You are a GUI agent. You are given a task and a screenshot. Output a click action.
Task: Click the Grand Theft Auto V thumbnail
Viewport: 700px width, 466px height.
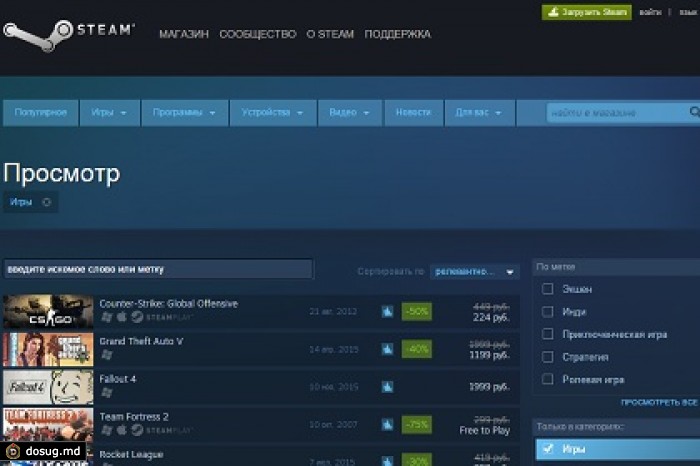(48, 350)
